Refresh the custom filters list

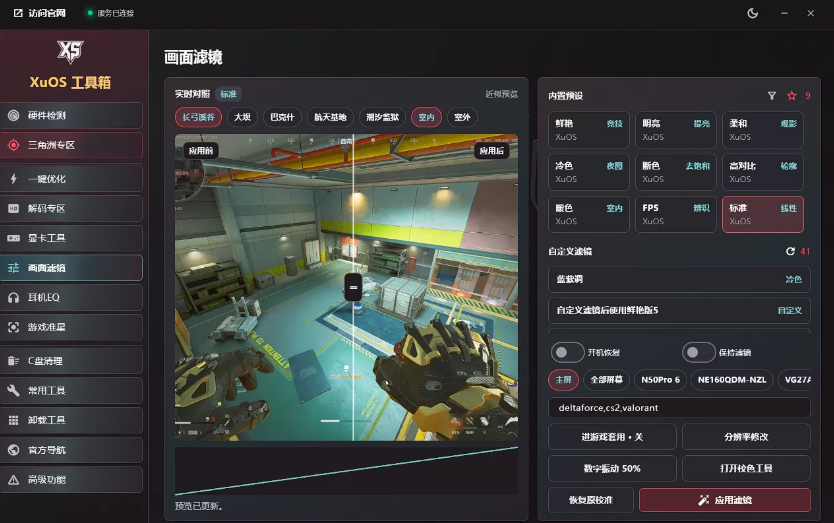pos(790,251)
